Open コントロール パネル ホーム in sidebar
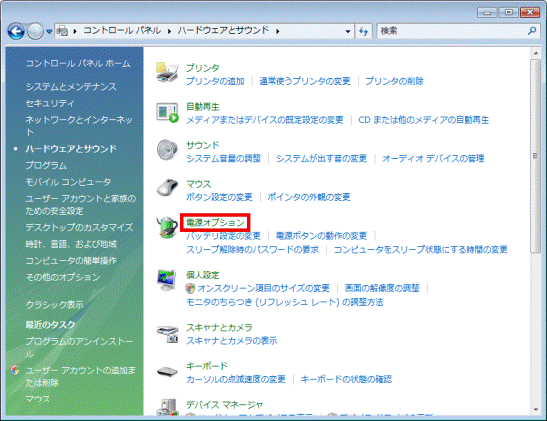Viewport: 547px width, 421px height. (78, 63)
